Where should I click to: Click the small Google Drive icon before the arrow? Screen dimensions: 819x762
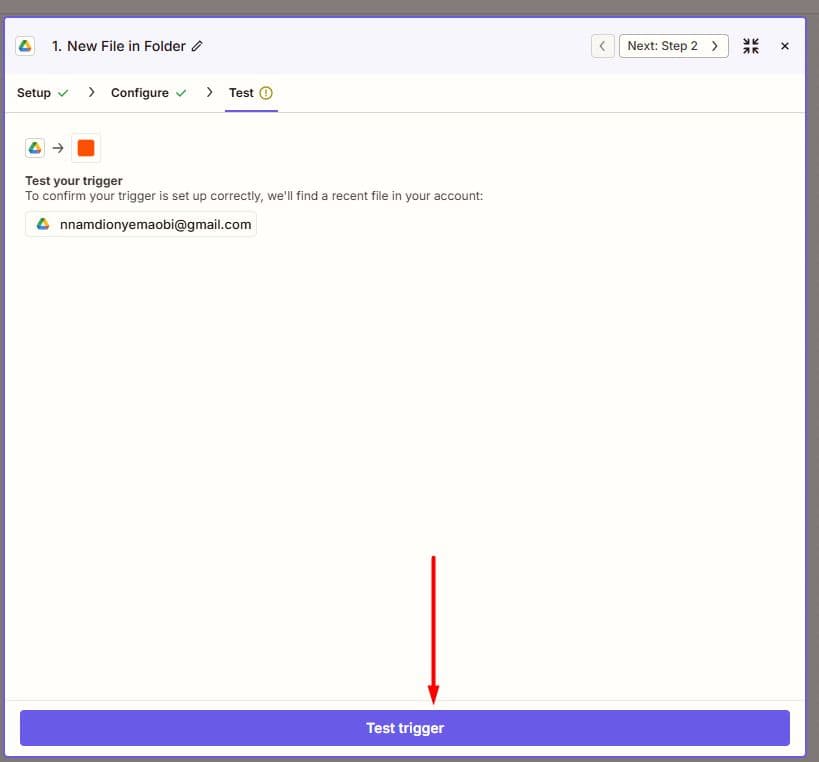coord(35,148)
